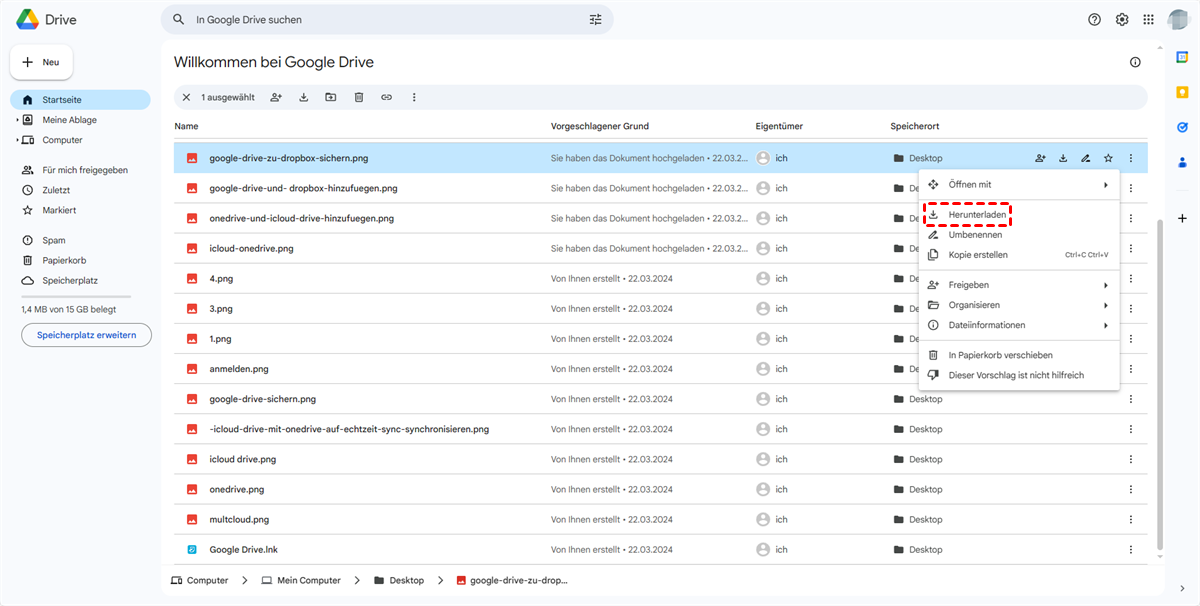This screenshot has height=606, width=1200.
Task: Open the Settings gear icon
Action: point(1122,19)
